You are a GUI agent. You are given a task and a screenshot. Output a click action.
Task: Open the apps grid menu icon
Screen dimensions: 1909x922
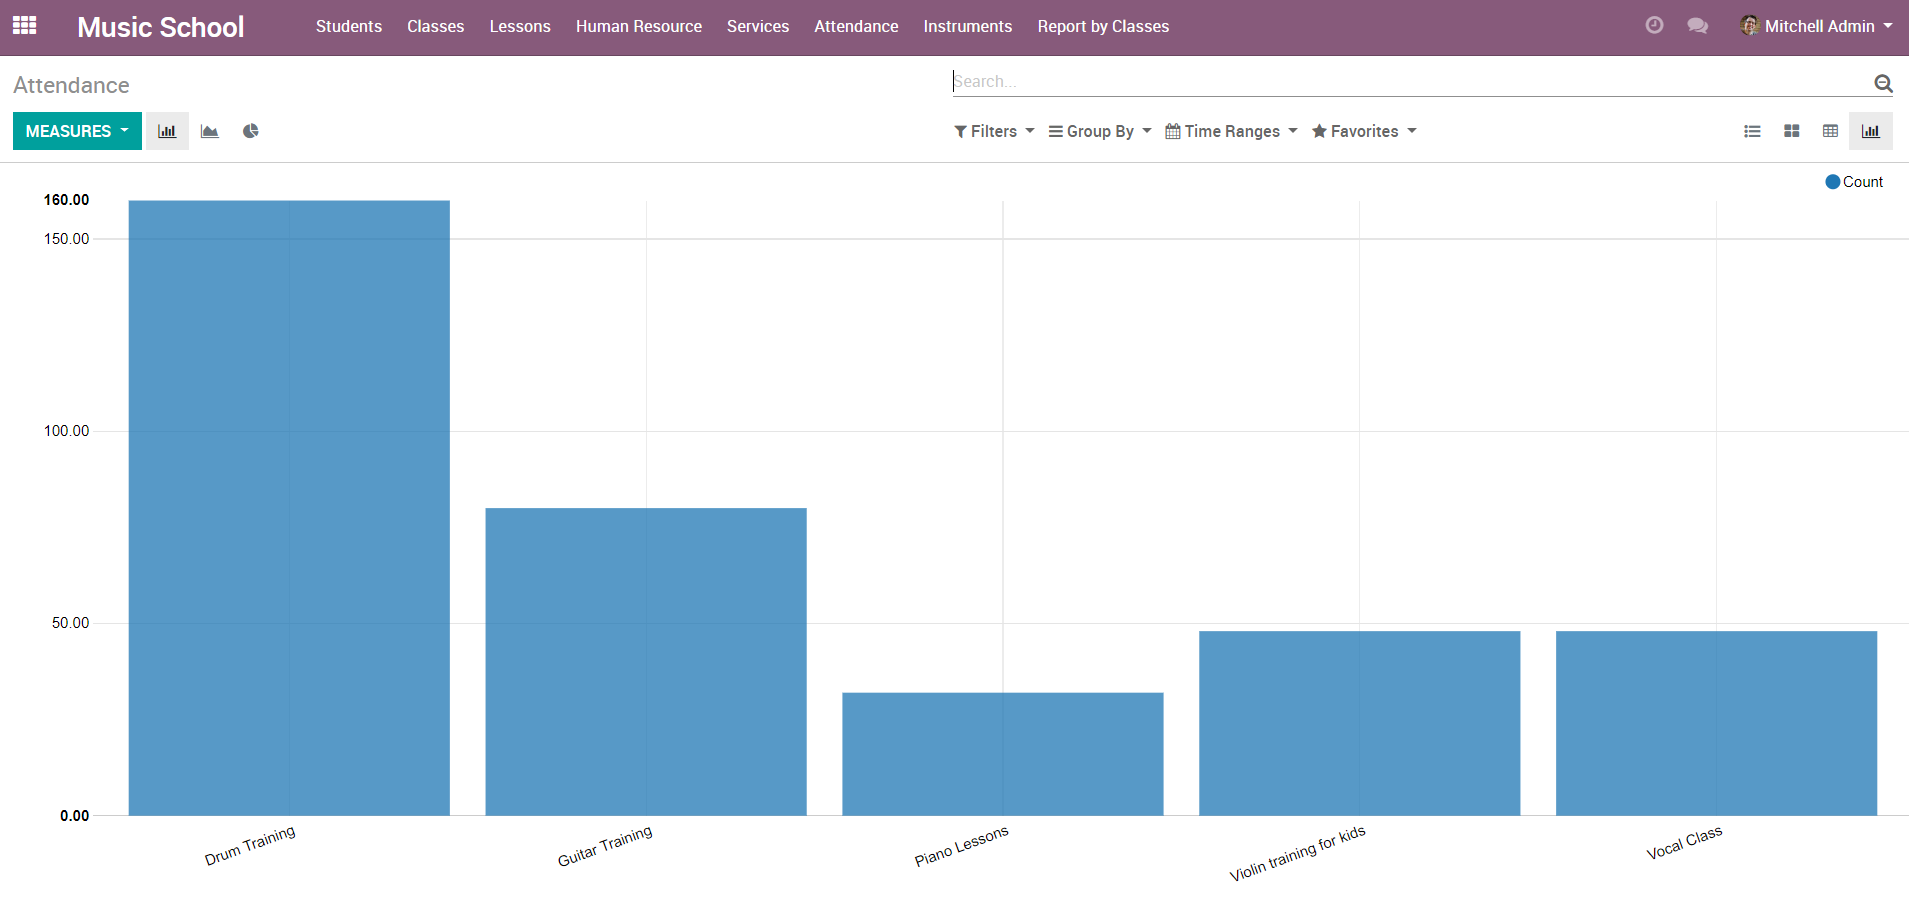(25, 26)
